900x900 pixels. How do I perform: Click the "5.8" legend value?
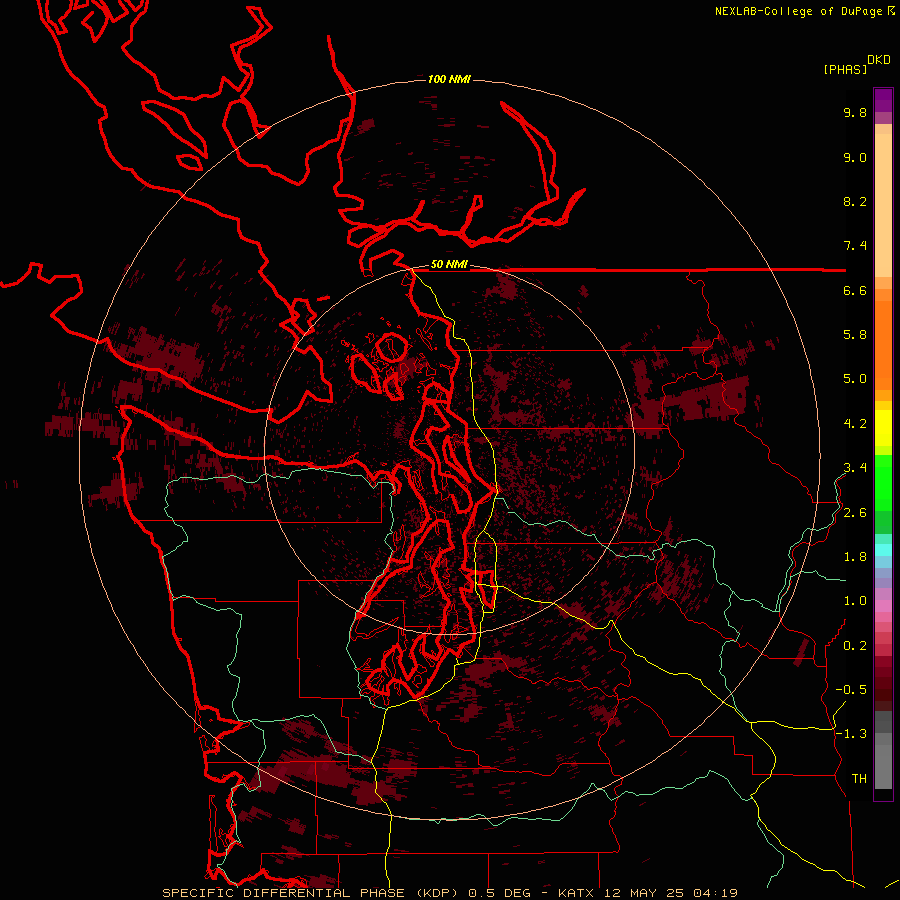(855, 335)
